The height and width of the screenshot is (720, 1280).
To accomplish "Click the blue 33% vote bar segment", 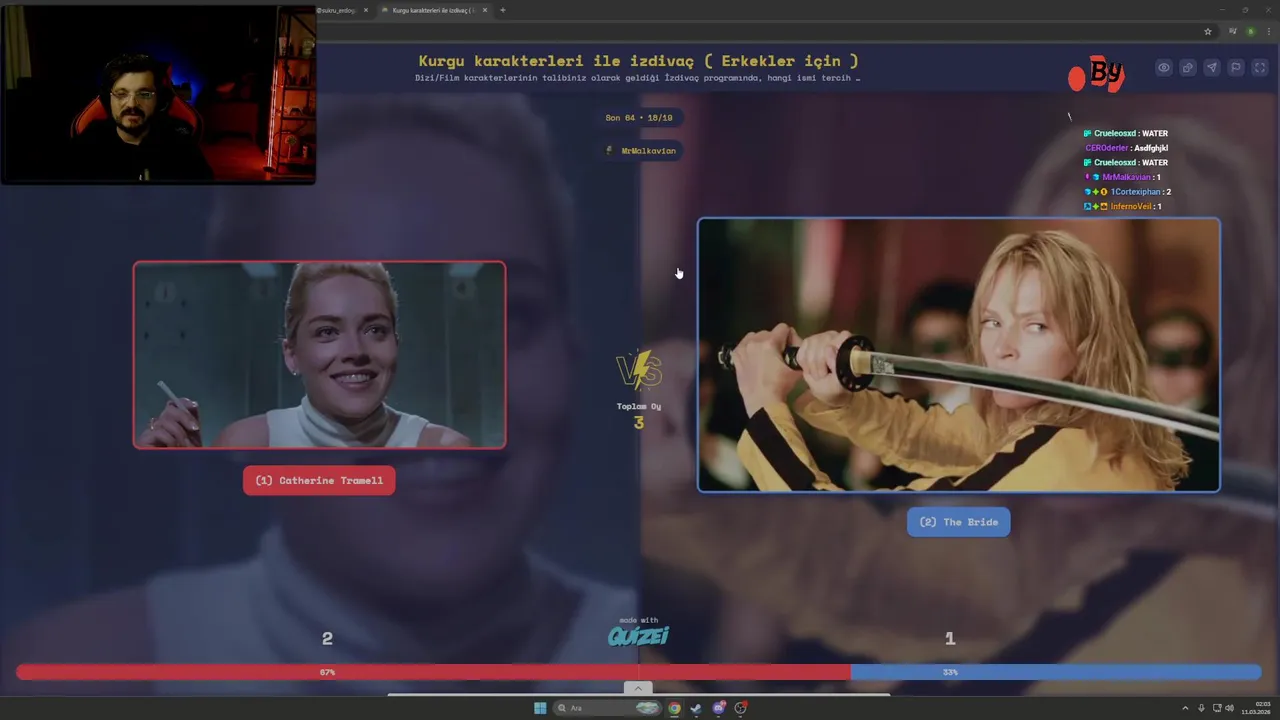I will click(1056, 672).
